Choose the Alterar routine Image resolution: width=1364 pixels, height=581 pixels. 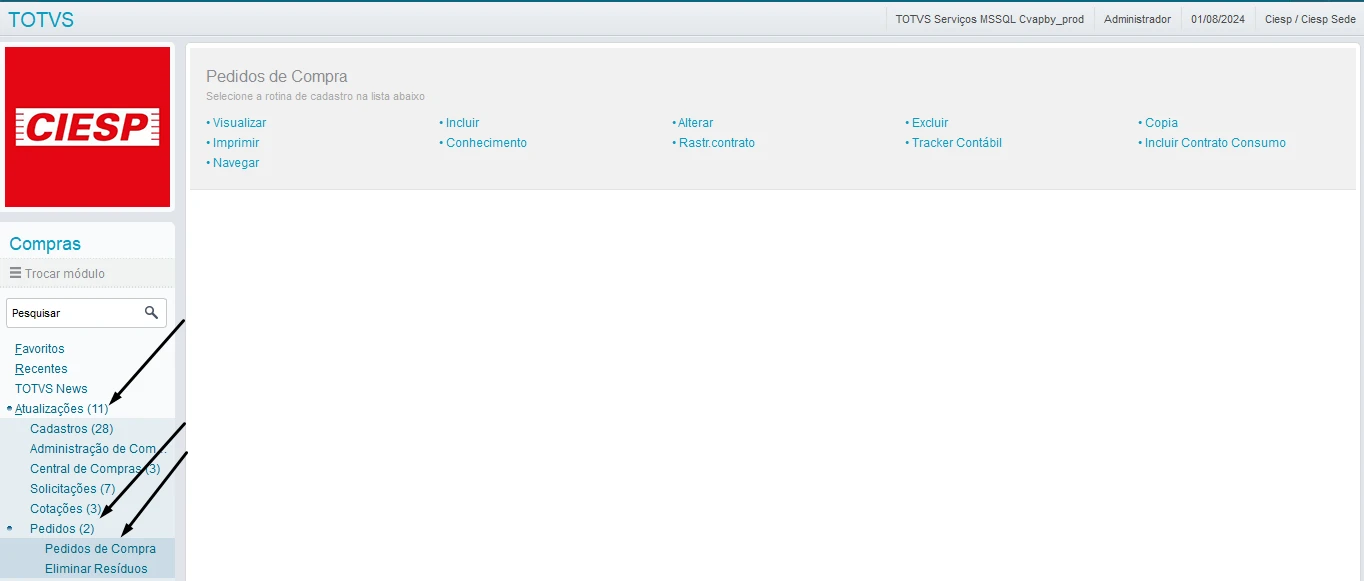695,123
